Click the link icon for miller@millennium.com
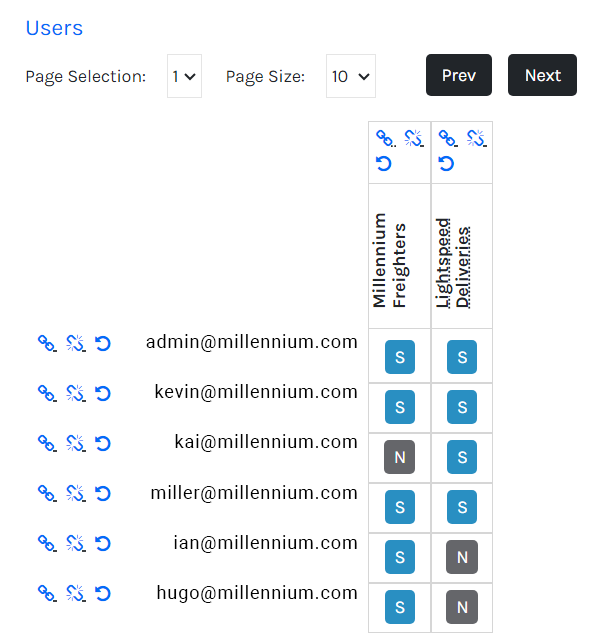The width and height of the screenshot is (600, 644). coord(47,494)
